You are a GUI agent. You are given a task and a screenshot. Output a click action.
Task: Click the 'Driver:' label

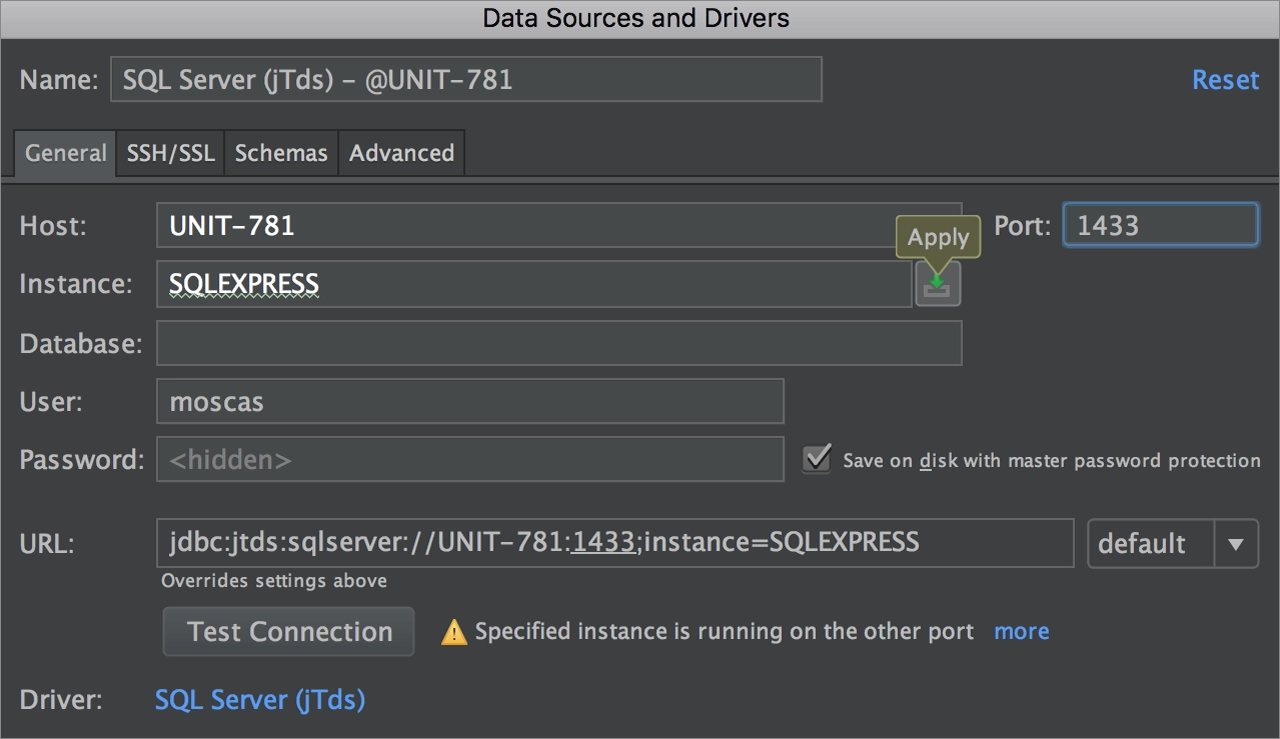click(61, 700)
